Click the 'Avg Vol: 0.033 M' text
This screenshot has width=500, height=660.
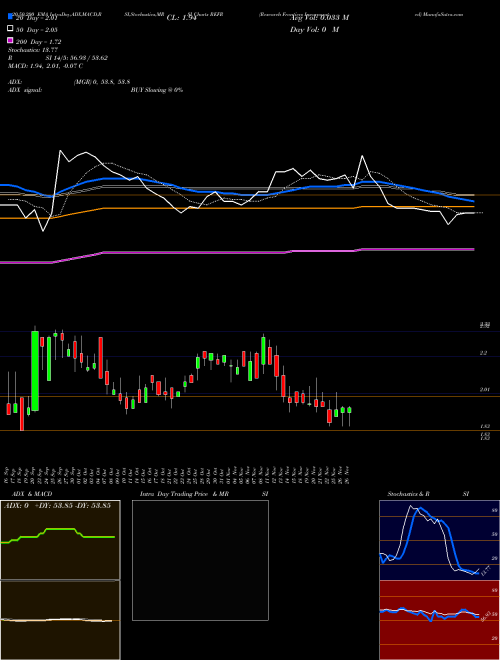point(319,18)
